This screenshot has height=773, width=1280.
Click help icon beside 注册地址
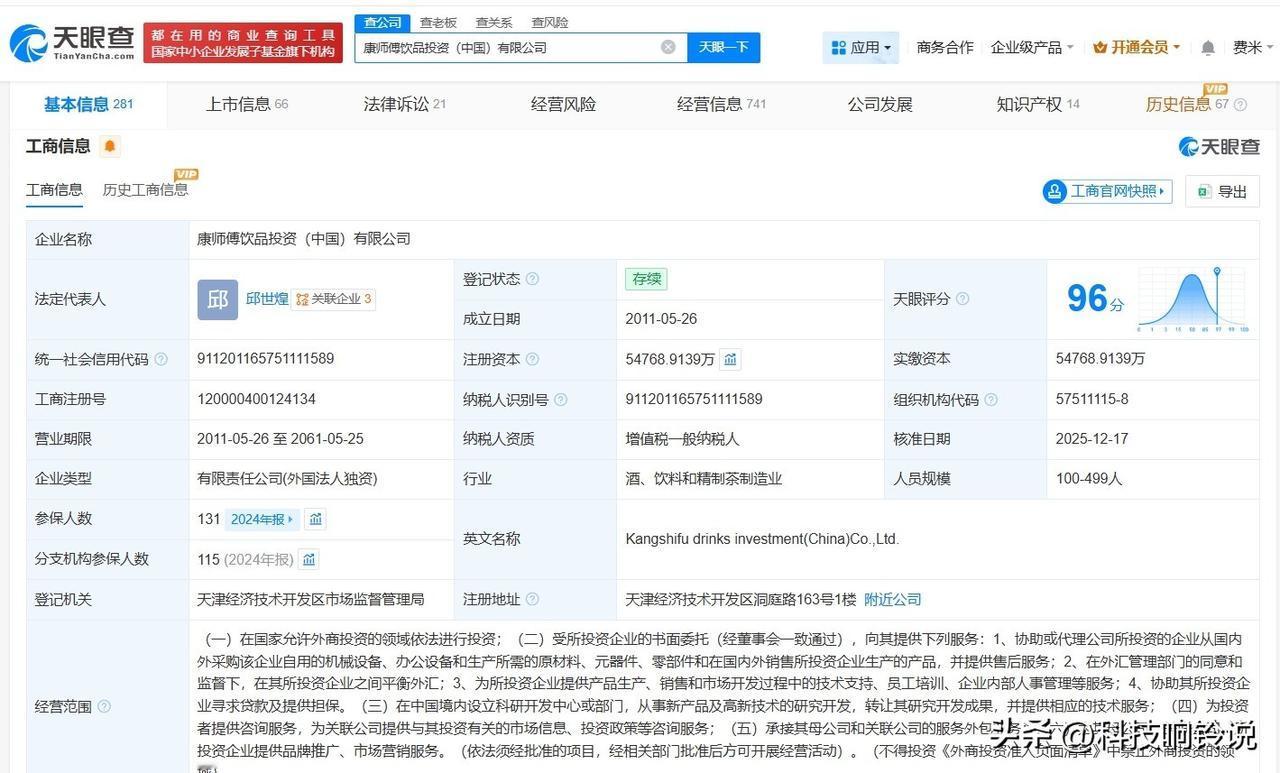(532, 599)
